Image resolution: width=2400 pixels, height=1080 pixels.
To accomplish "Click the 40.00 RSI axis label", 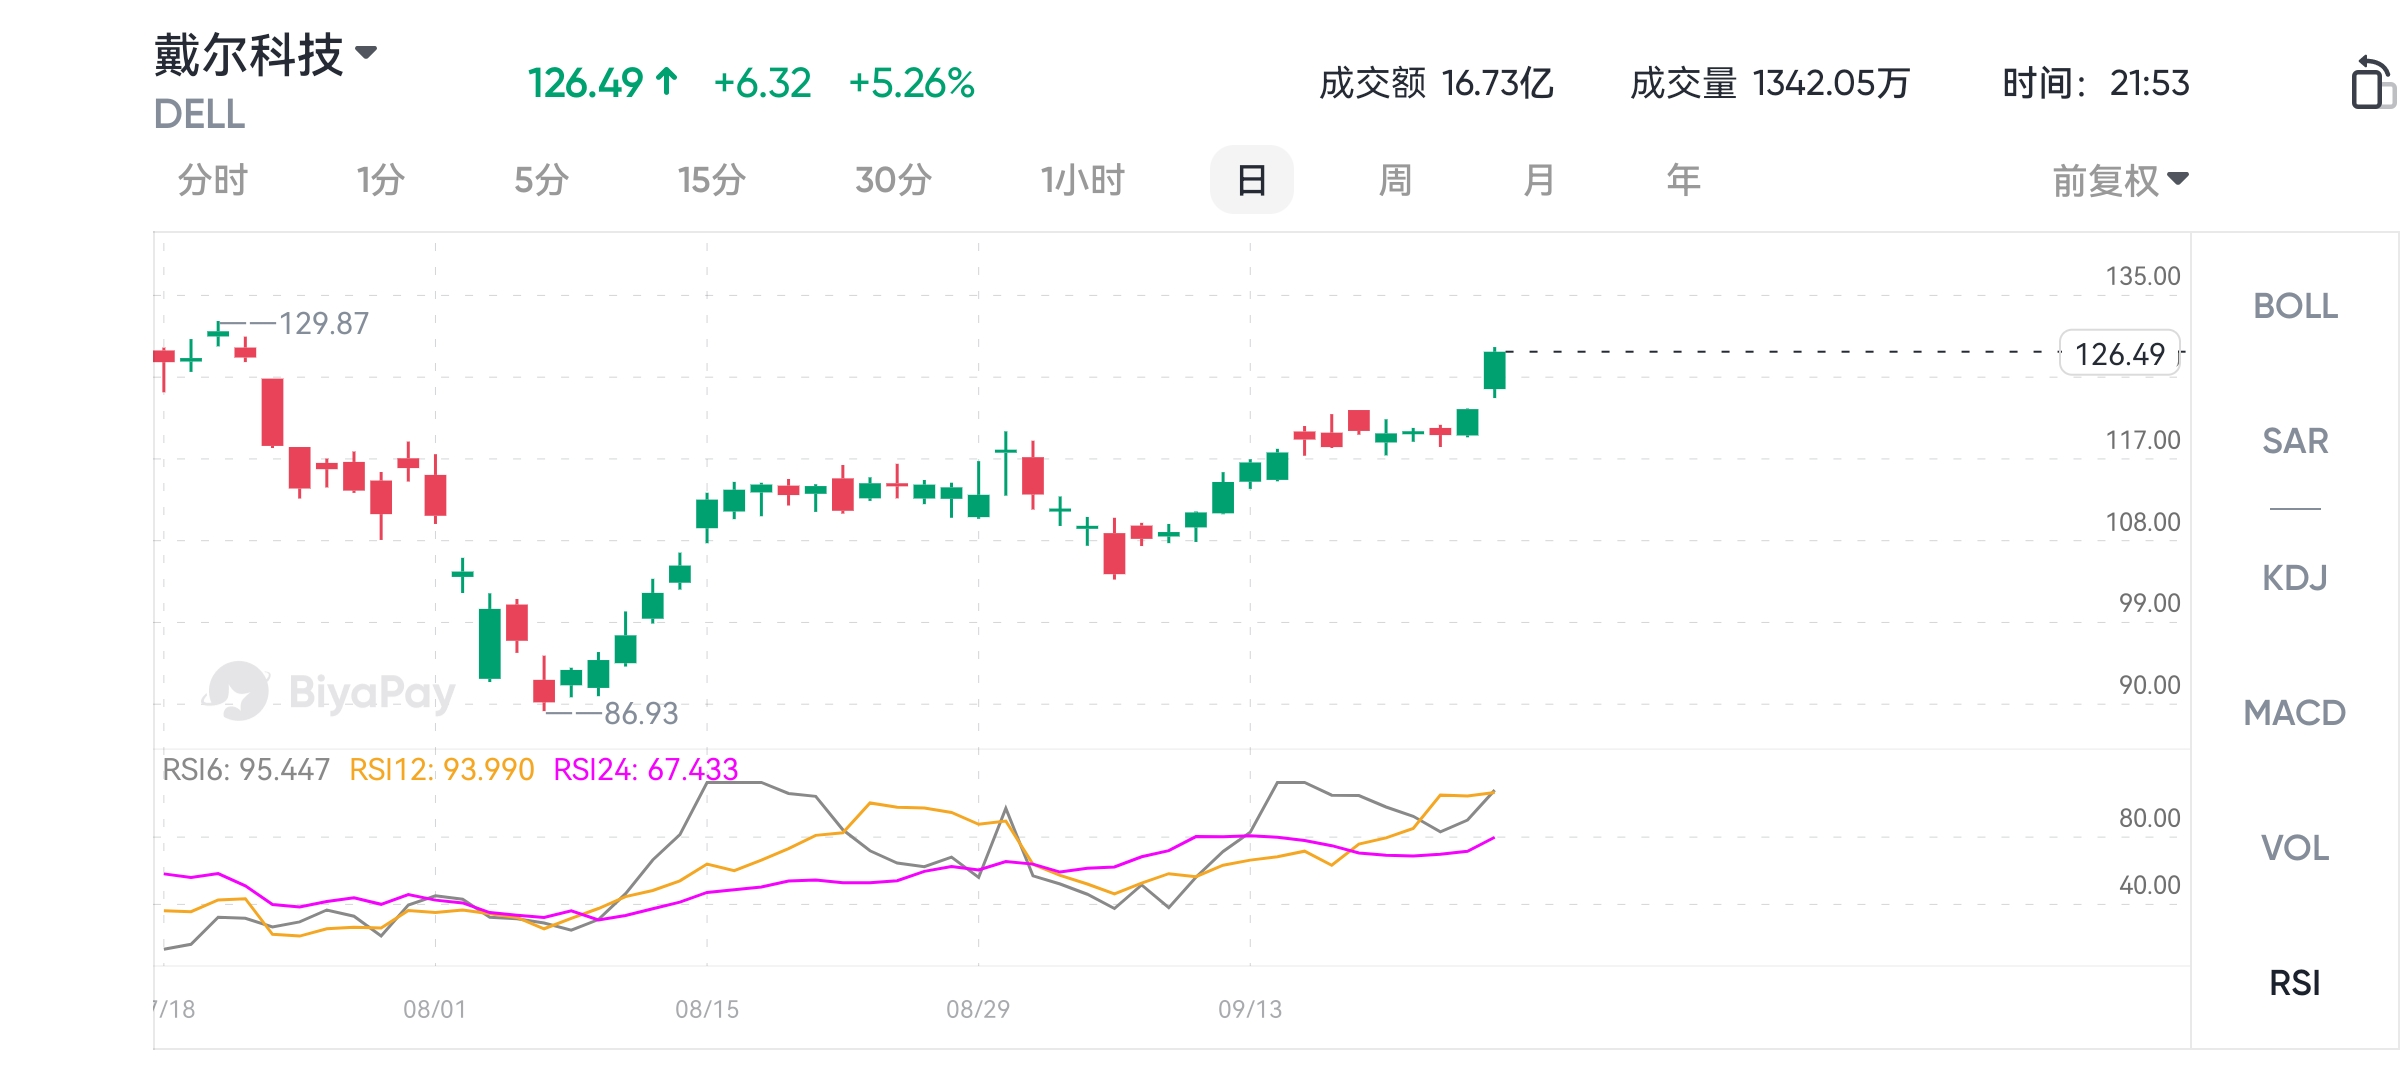I will tap(2150, 885).
